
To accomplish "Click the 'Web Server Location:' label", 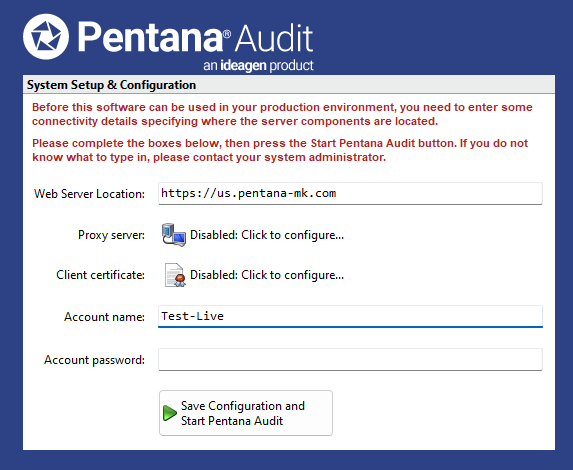I will click(x=89, y=194).
